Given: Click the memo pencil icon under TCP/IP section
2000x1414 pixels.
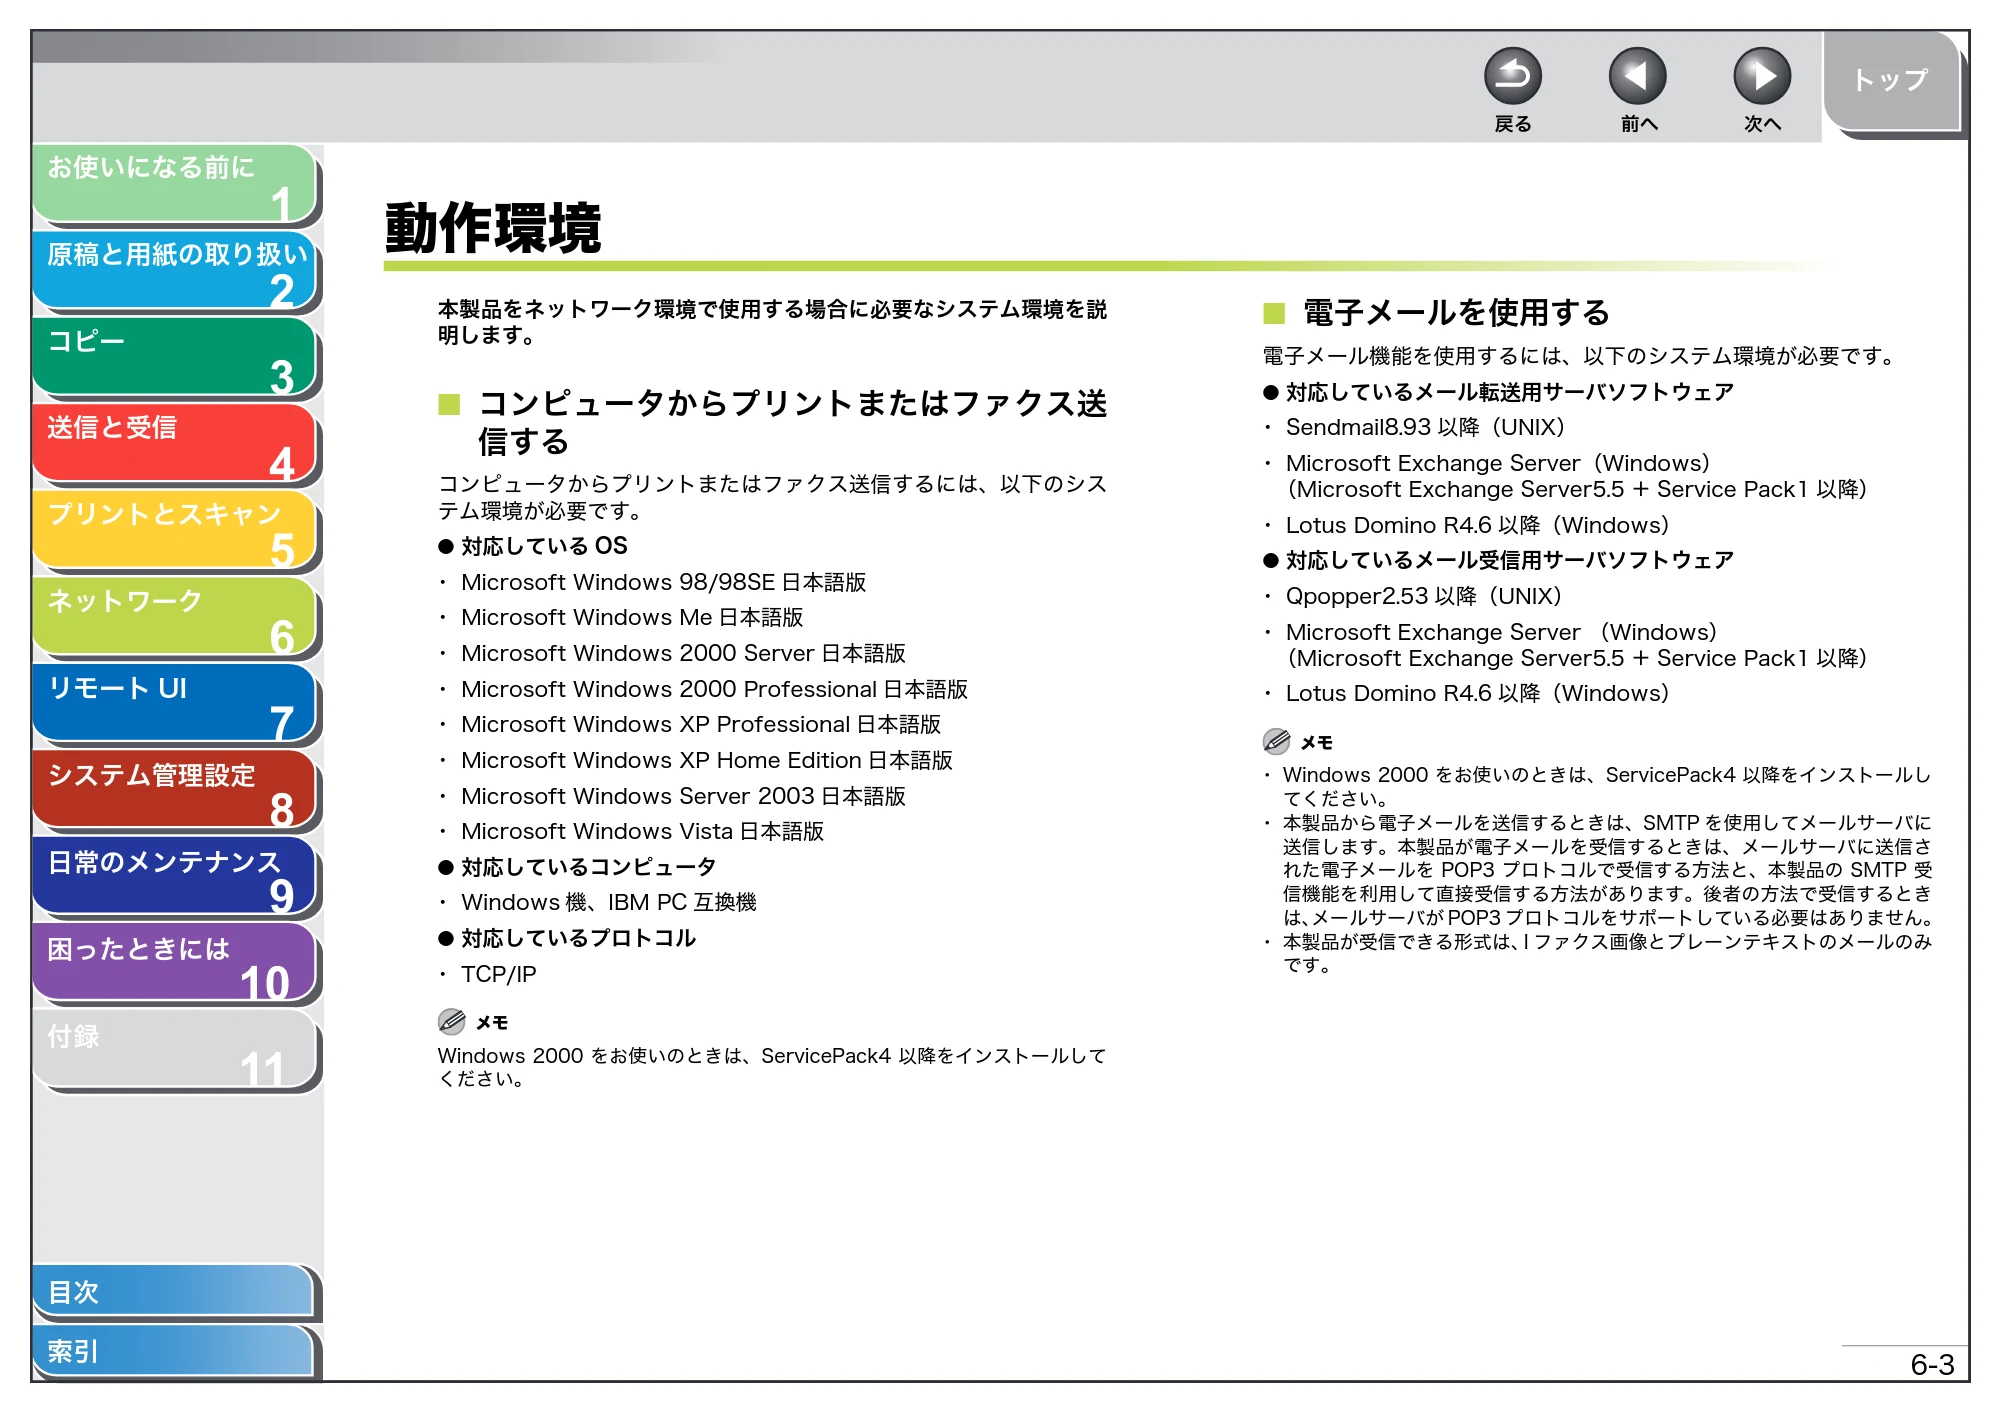Looking at the screenshot, I should pyautogui.click(x=452, y=1021).
